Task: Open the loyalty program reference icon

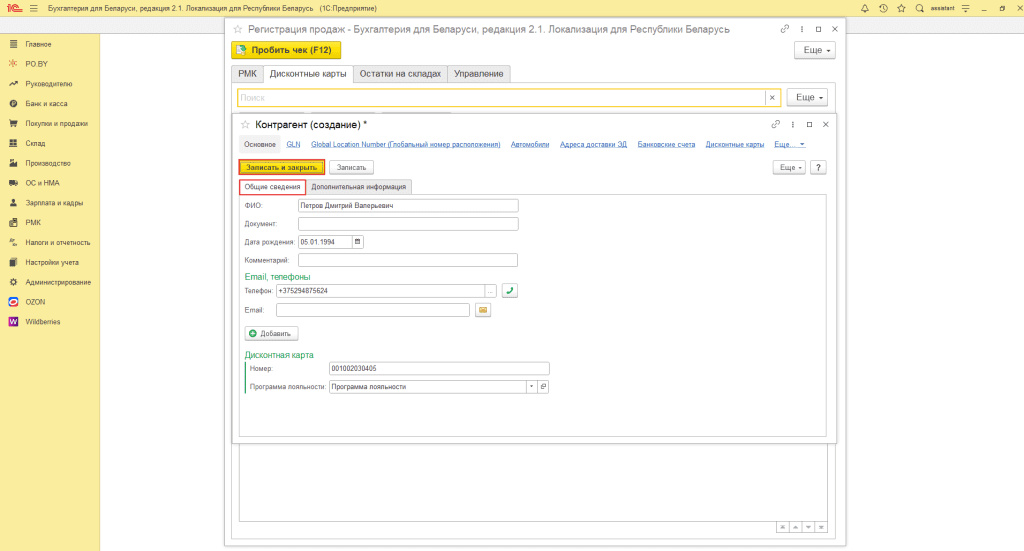Action: click(543, 387)
